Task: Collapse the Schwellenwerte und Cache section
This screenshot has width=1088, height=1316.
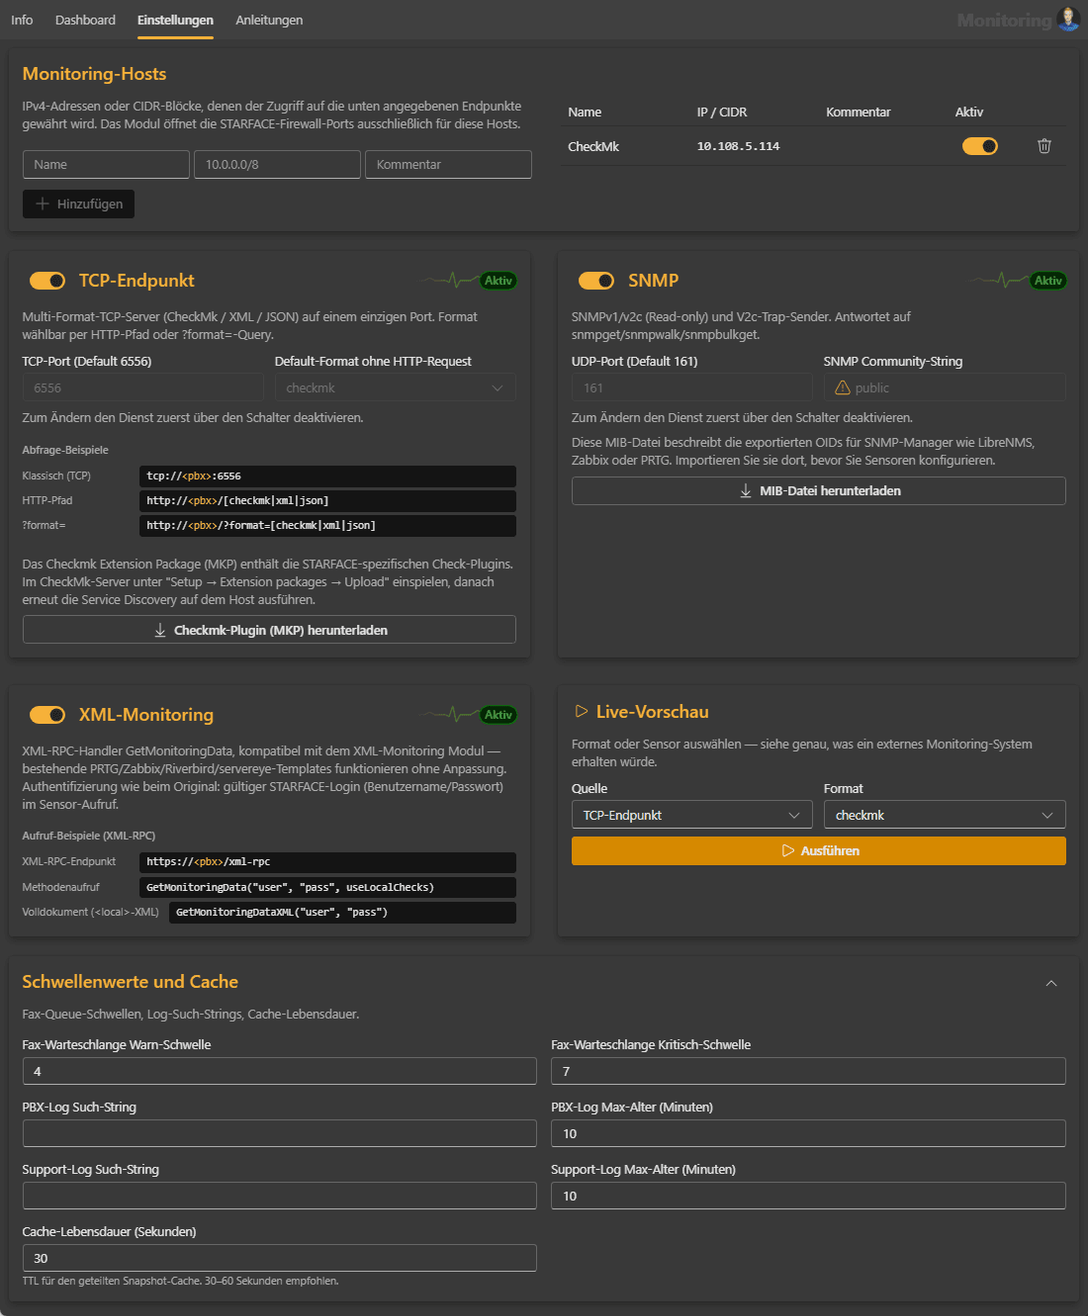Action: click(x=1051, y=983)
